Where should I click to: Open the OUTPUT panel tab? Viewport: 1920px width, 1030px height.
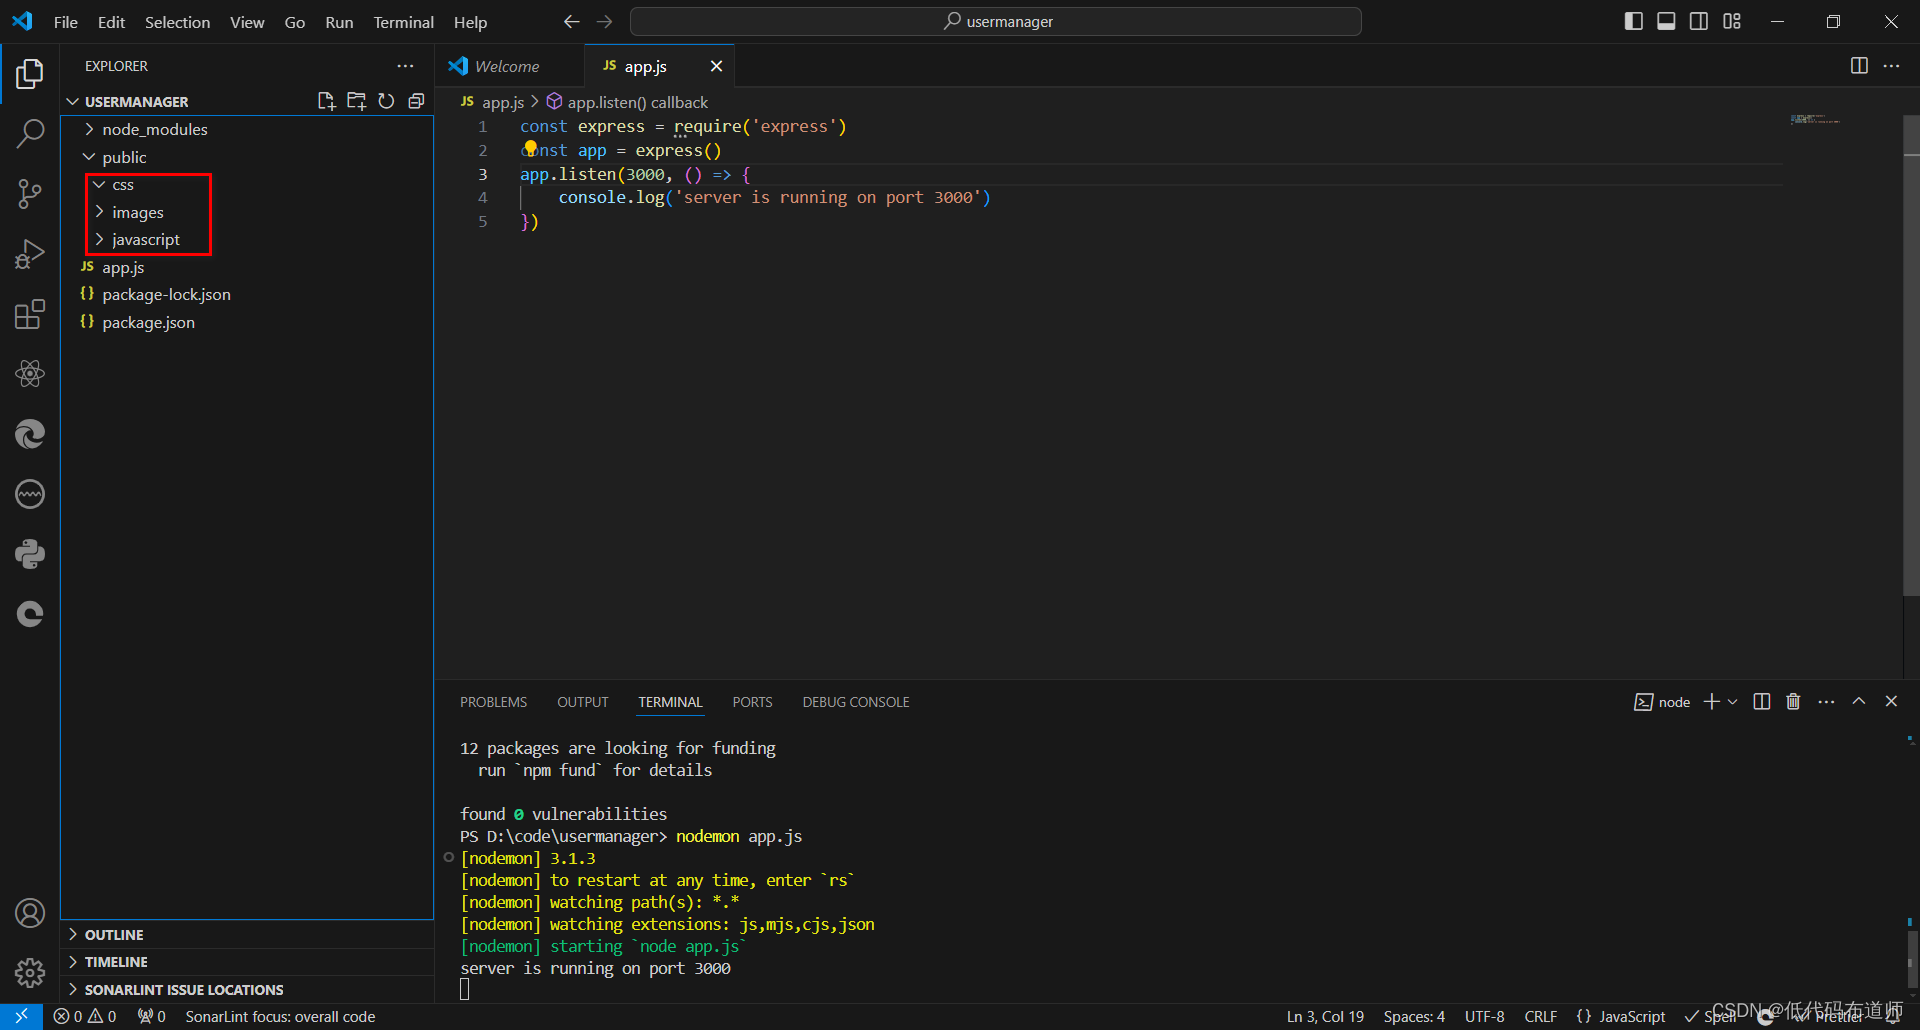pos(583,702)
